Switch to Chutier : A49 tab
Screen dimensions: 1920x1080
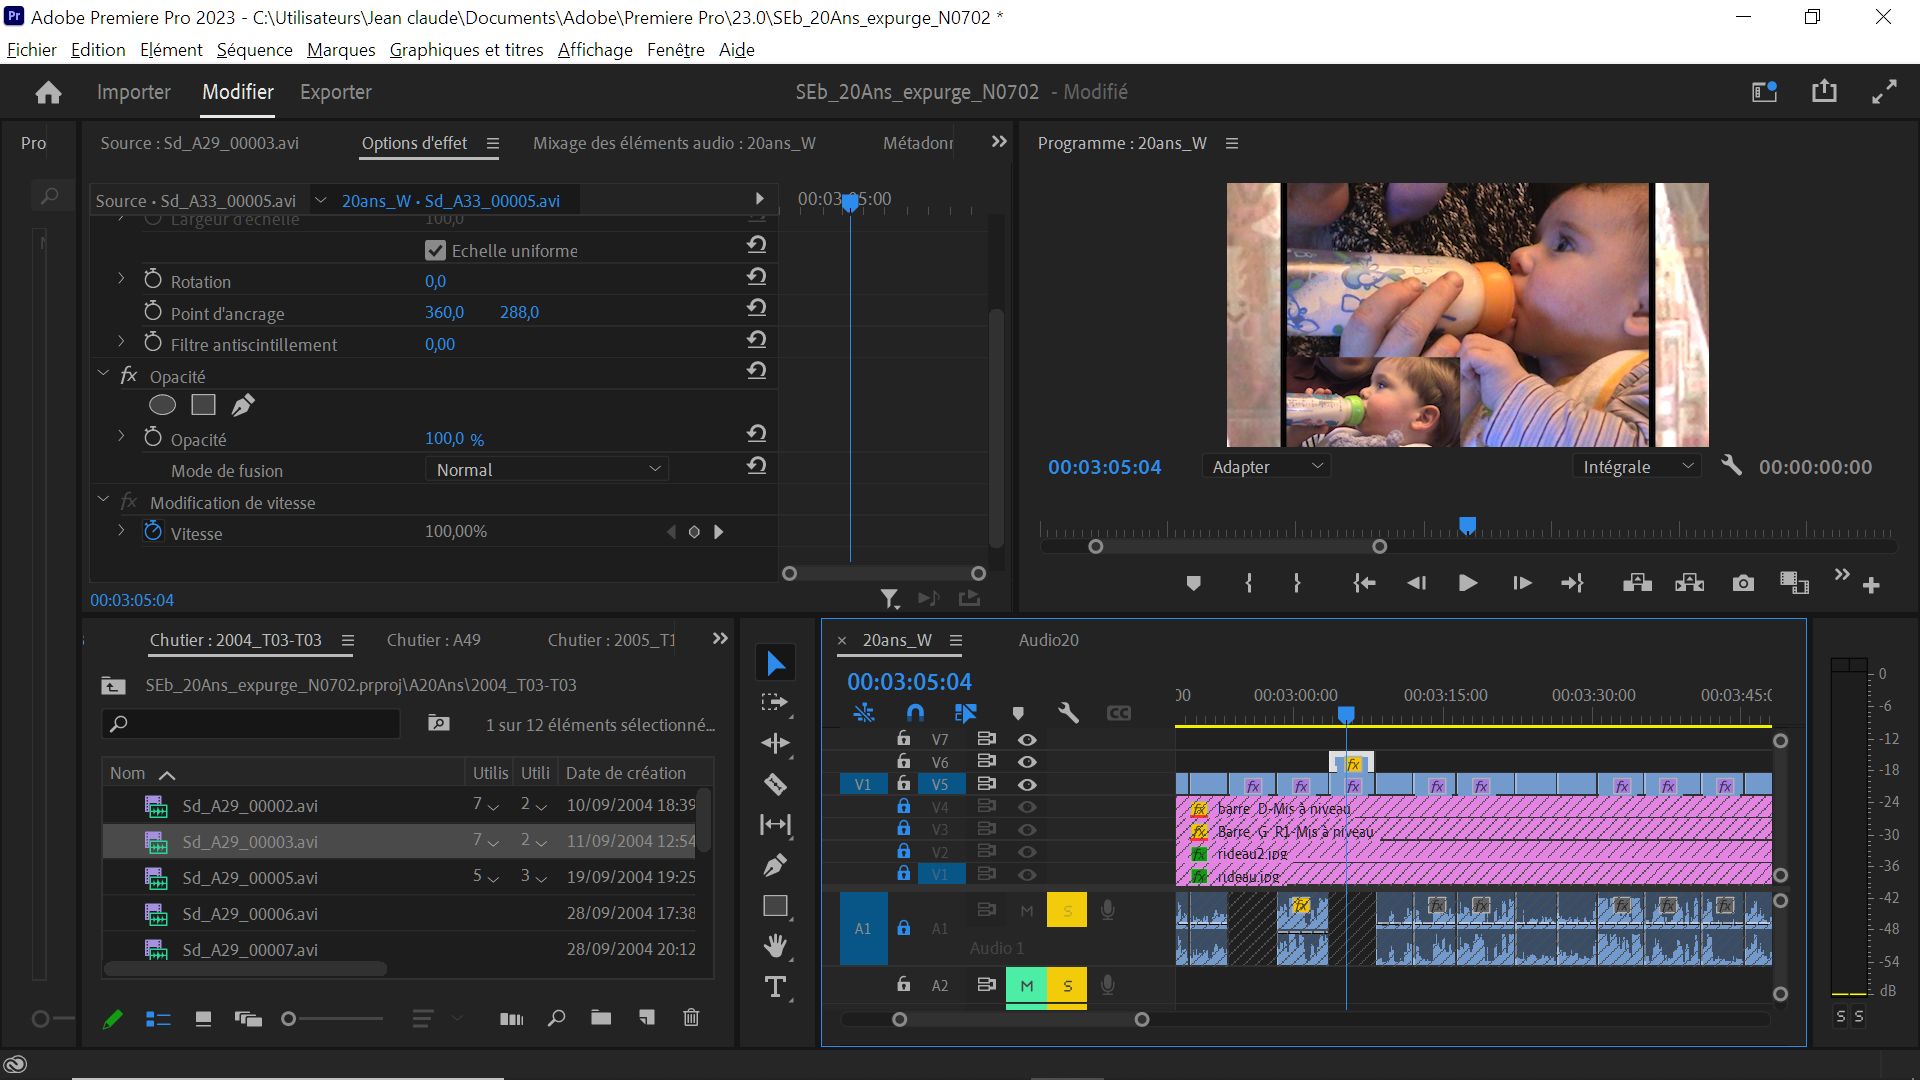pos(434,640)
